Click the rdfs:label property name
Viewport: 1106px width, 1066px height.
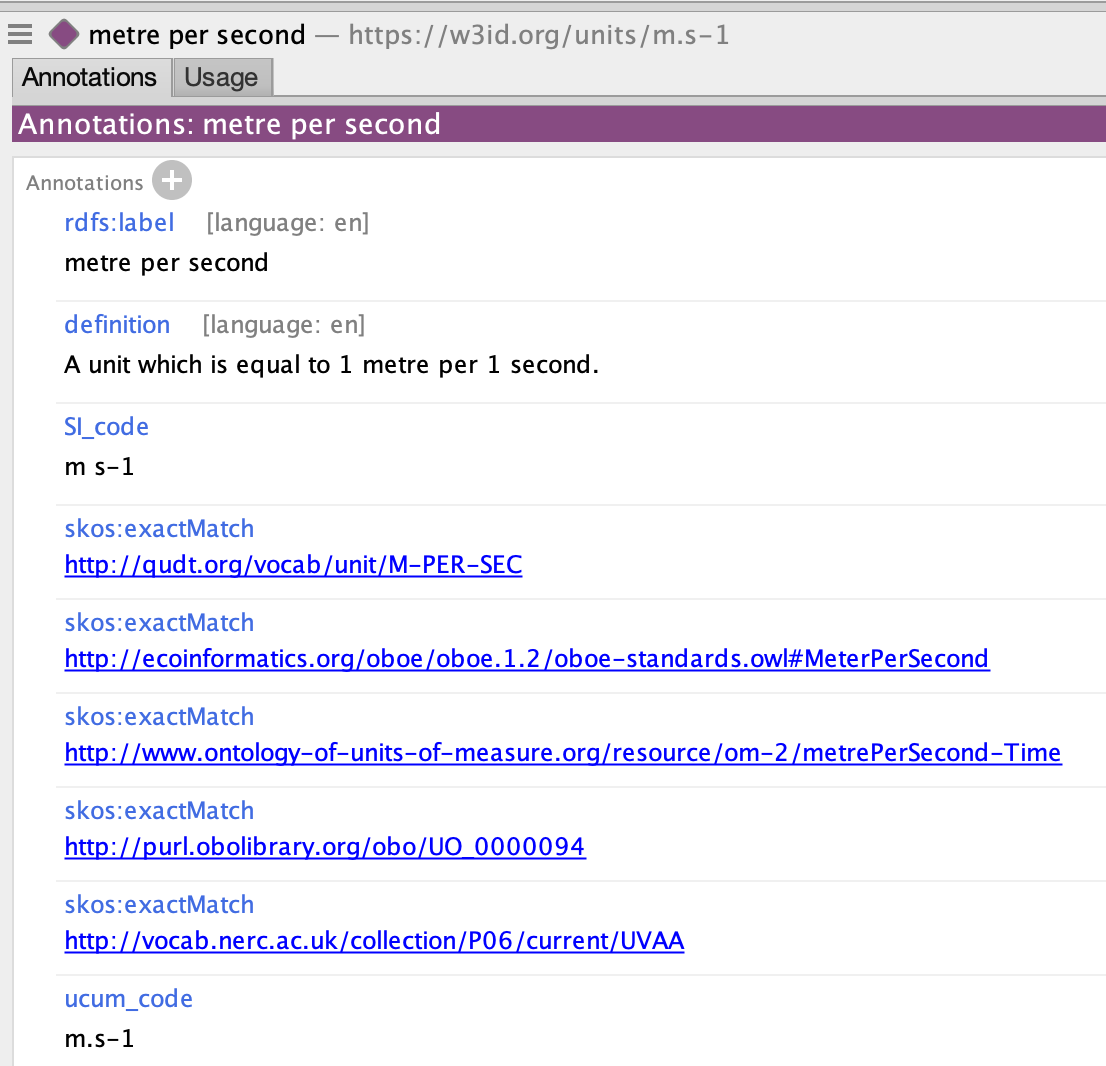pos(119,222)
